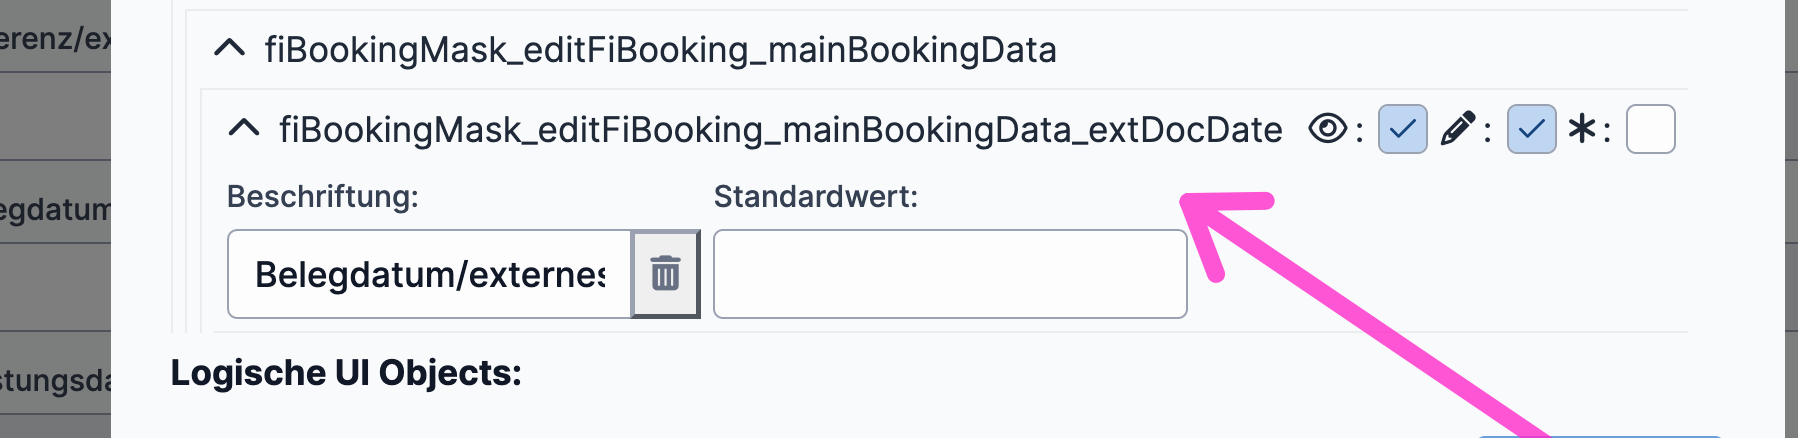This screenshot has height=438, width=1798.
Task: Click the dimmed backdrop right of the dialog
Action: (x=1791, y=200)
